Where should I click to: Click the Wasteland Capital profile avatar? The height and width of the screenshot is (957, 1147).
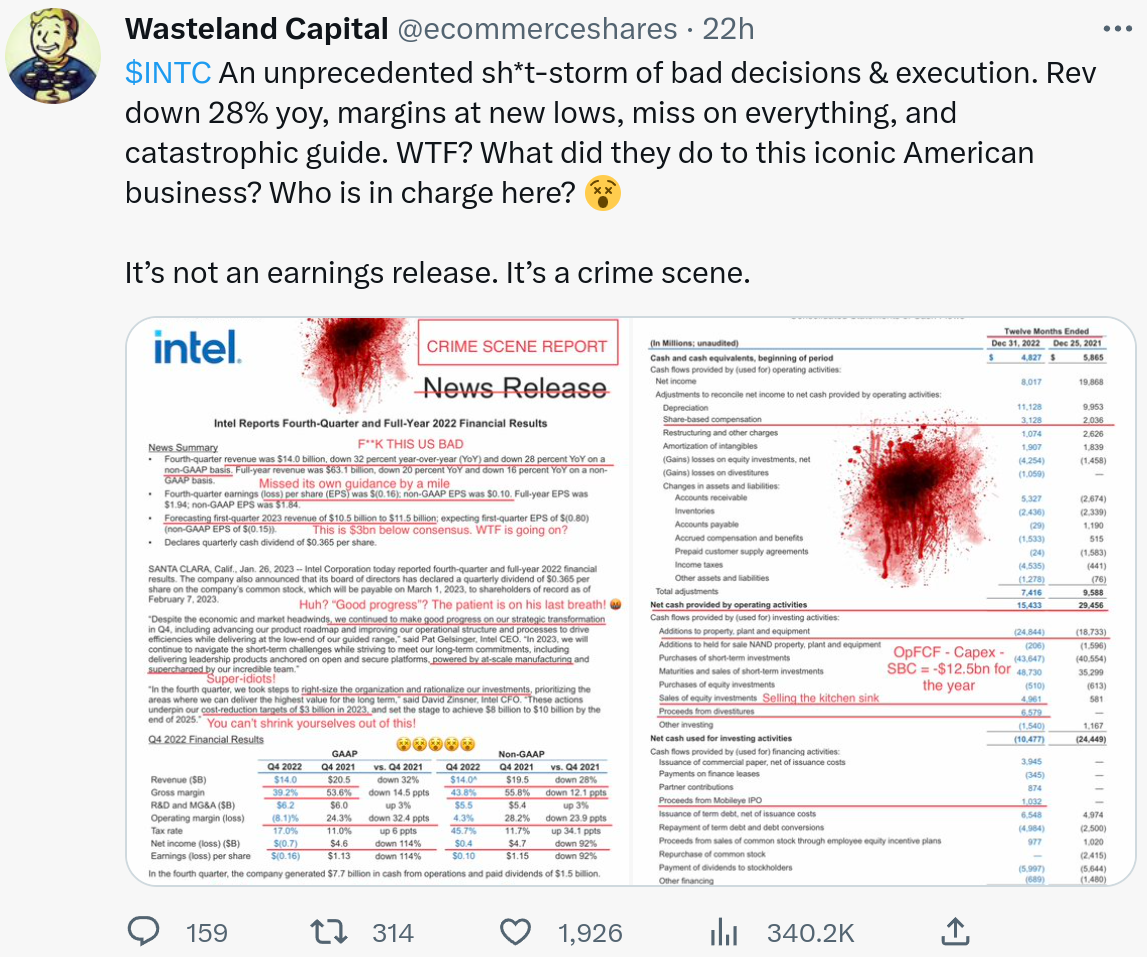coord(53,57)
